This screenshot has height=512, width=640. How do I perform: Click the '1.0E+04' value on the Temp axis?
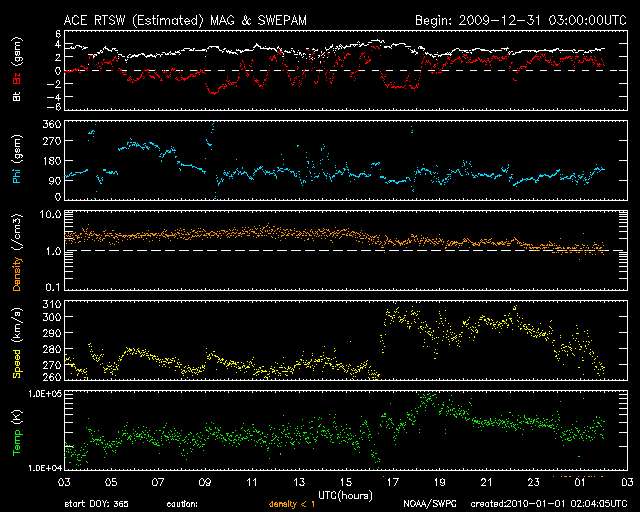point(45,468)
